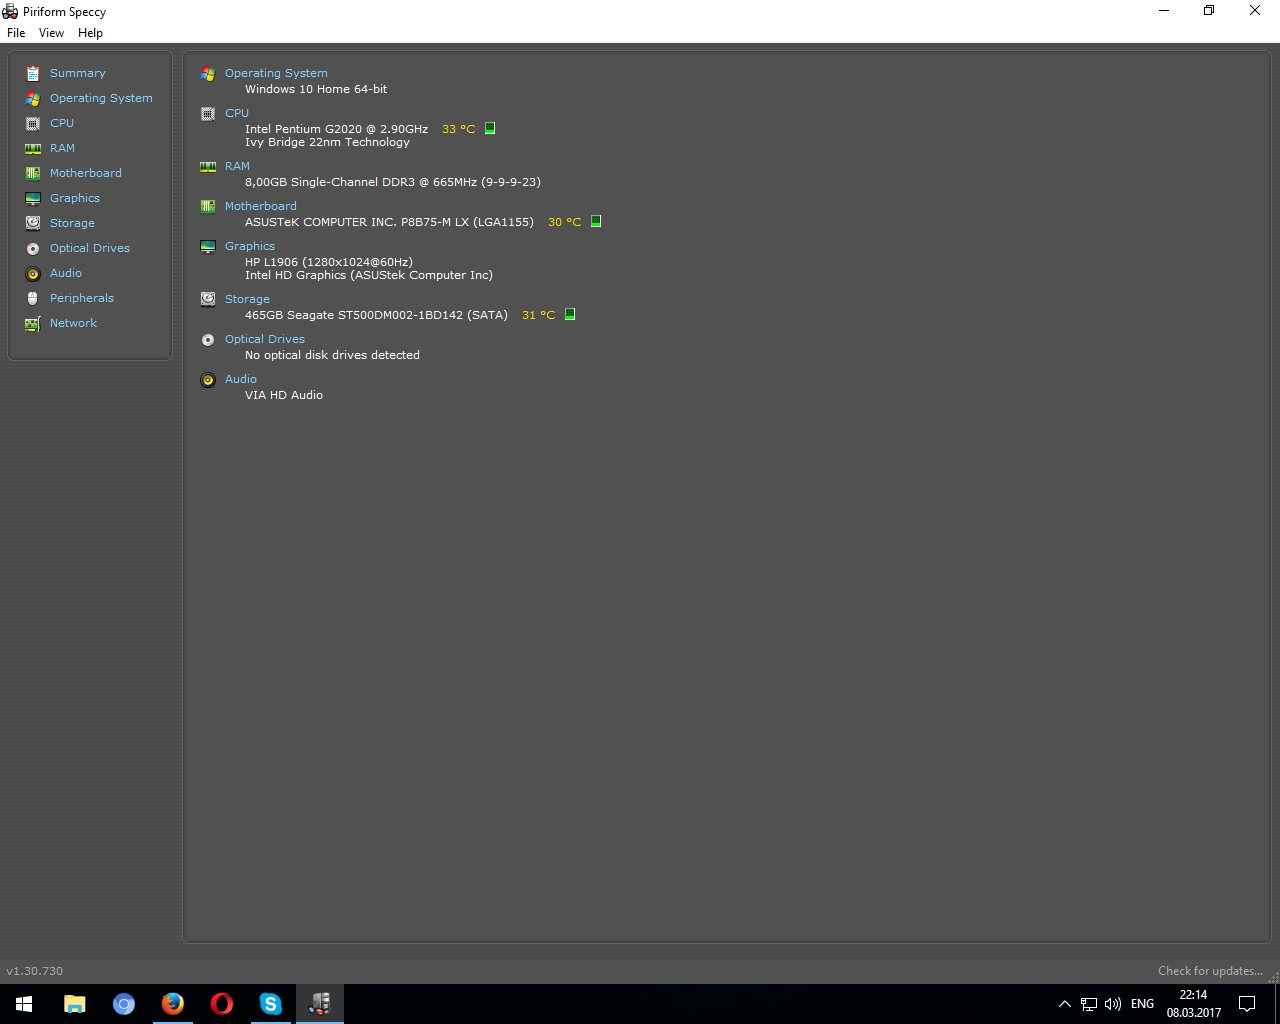1280x1024 pixels.
Task: Click the Summary sidebar icon
Action: (33, 73)
